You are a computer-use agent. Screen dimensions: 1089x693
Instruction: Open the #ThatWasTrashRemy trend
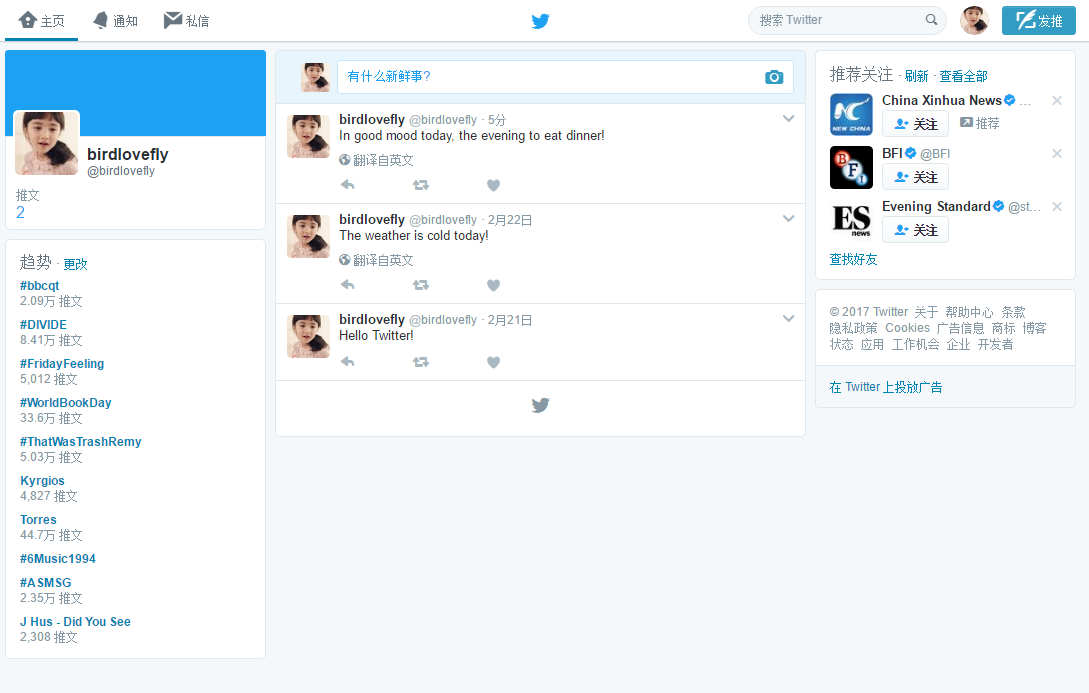[81, 441]
